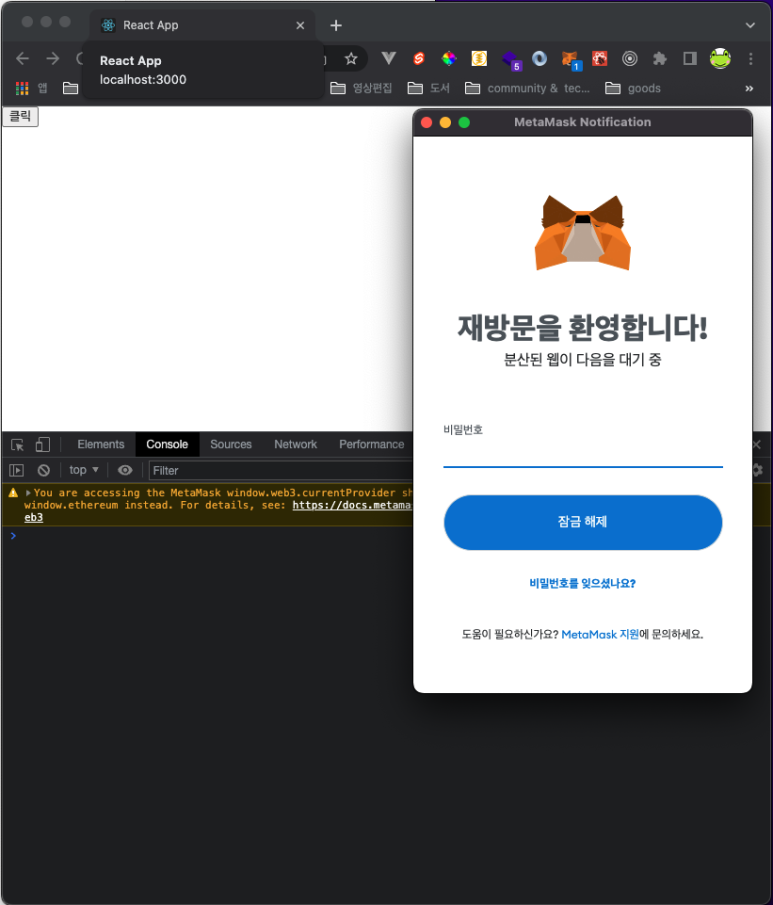Close the MetaMask Notification window
Viewport: 773px width, 905px height.
coord(427,122)
